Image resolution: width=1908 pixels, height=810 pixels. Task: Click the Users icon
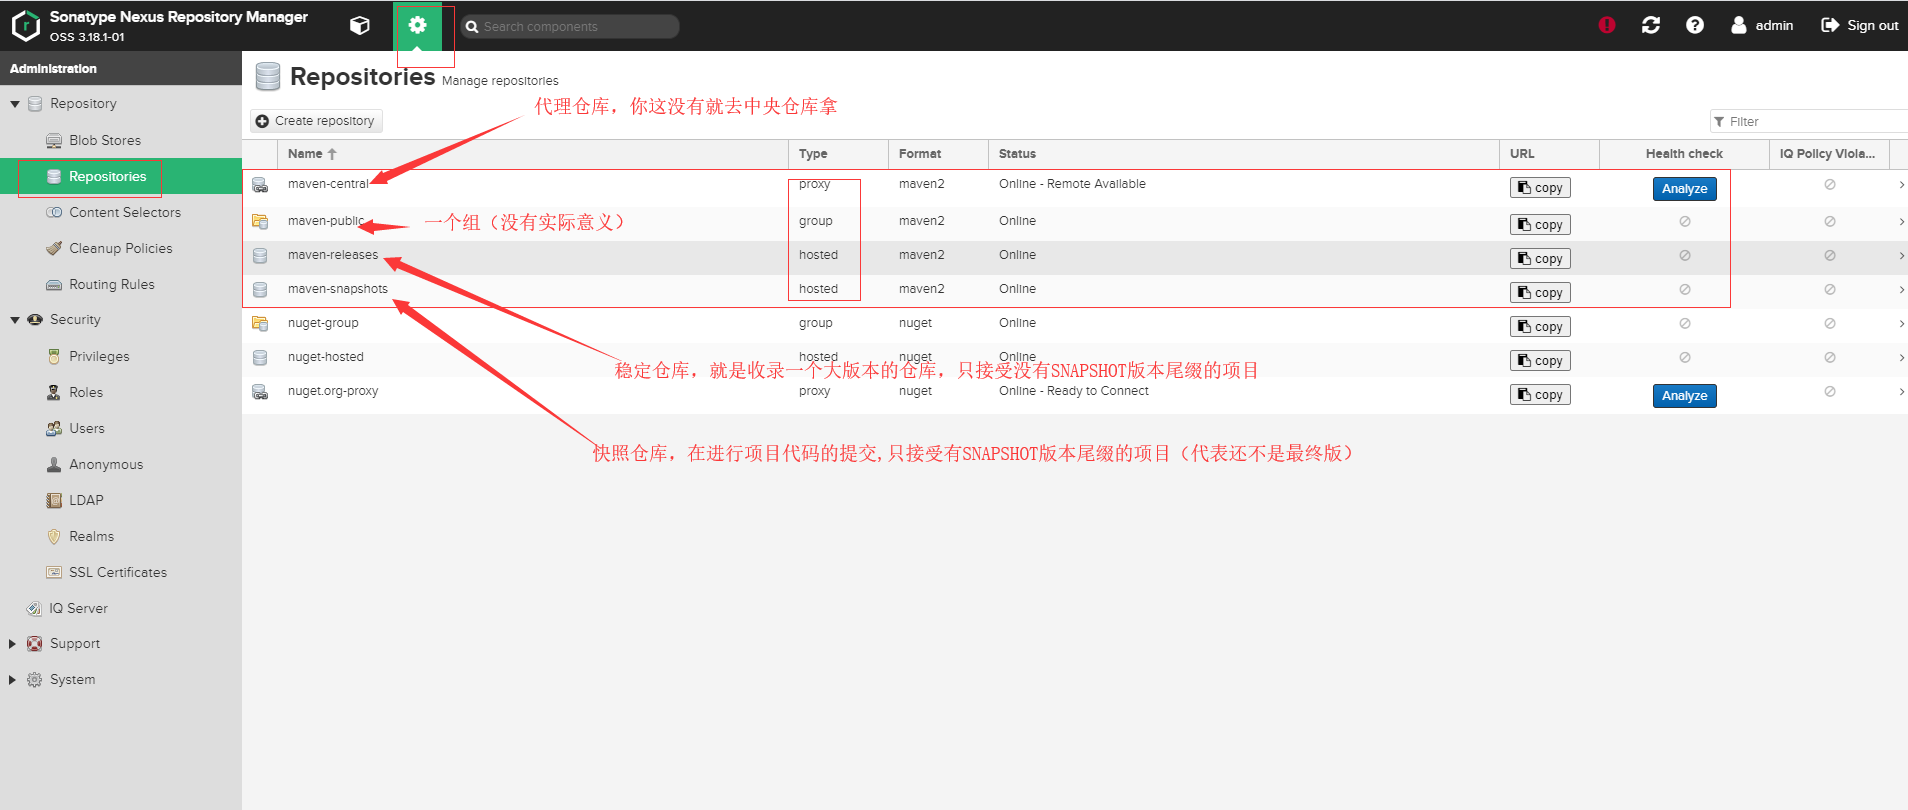tap(54, 428)
